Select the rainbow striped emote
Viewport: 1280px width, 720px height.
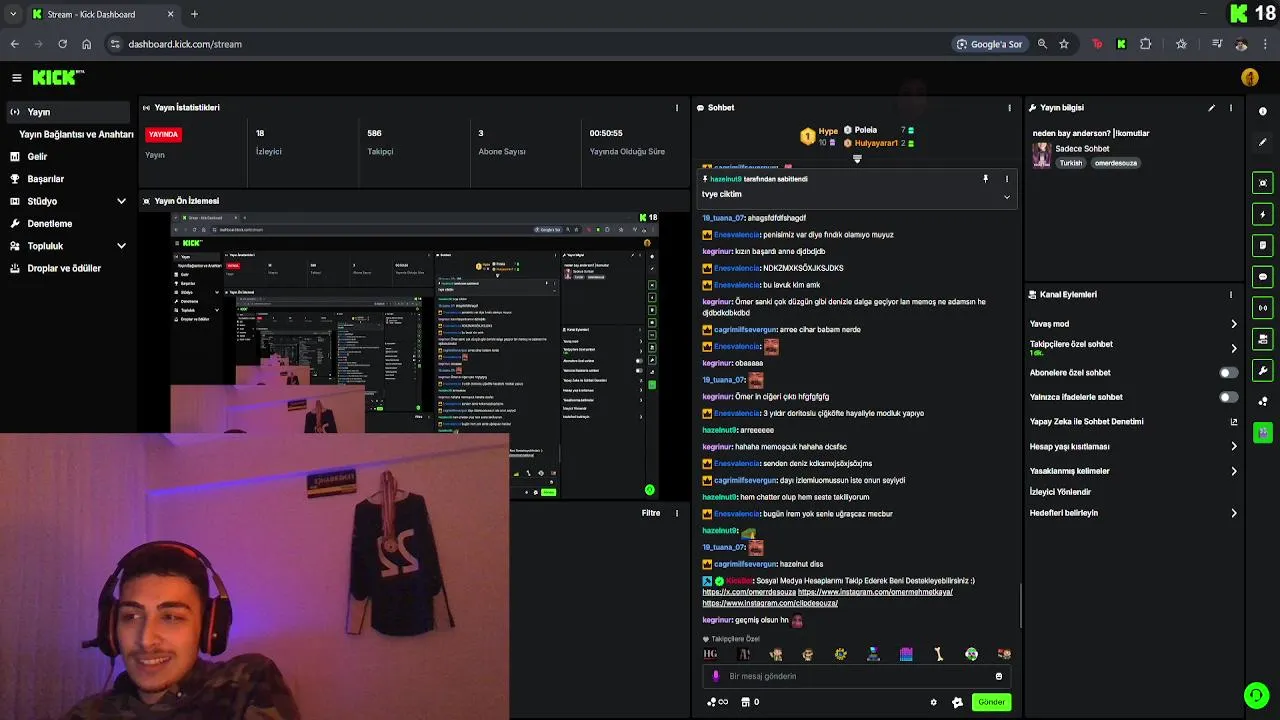906,654
